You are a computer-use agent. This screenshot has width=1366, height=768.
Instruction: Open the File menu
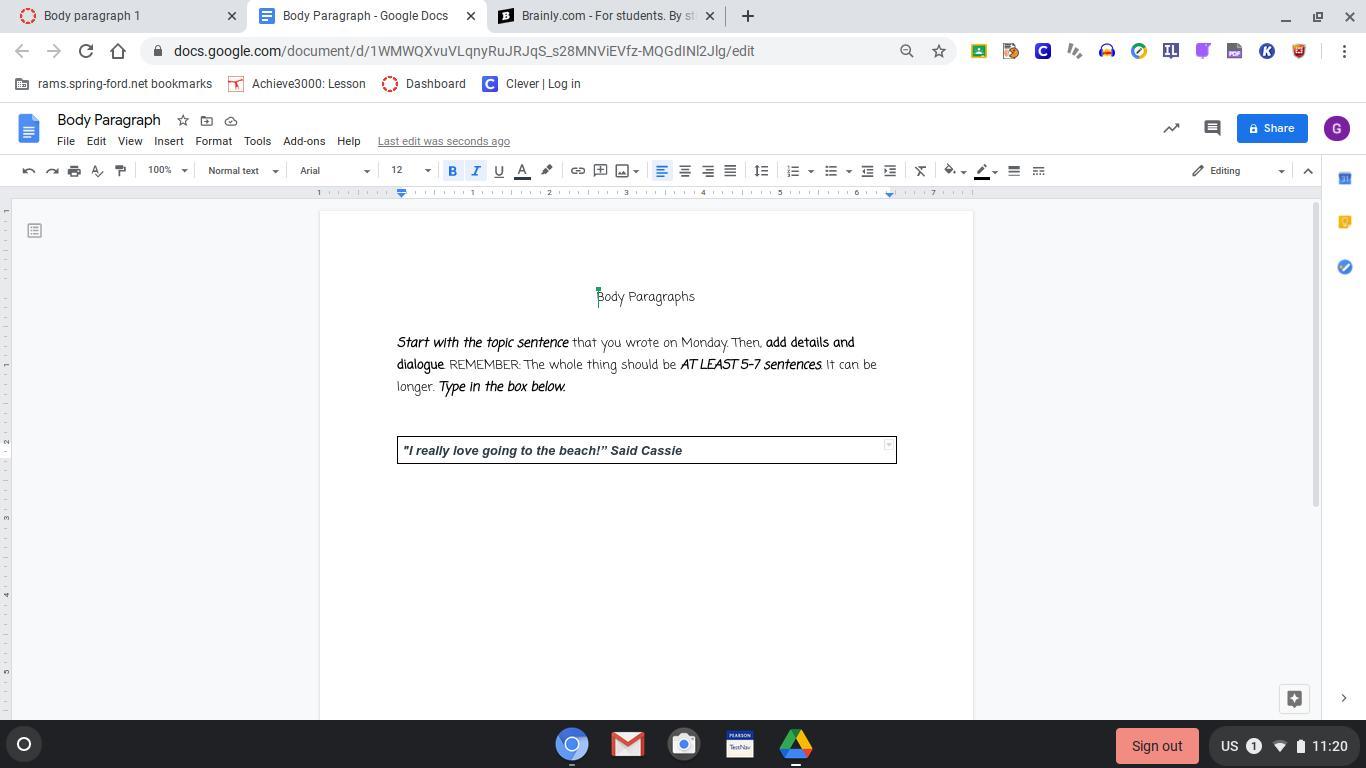(x=66, y=141)
